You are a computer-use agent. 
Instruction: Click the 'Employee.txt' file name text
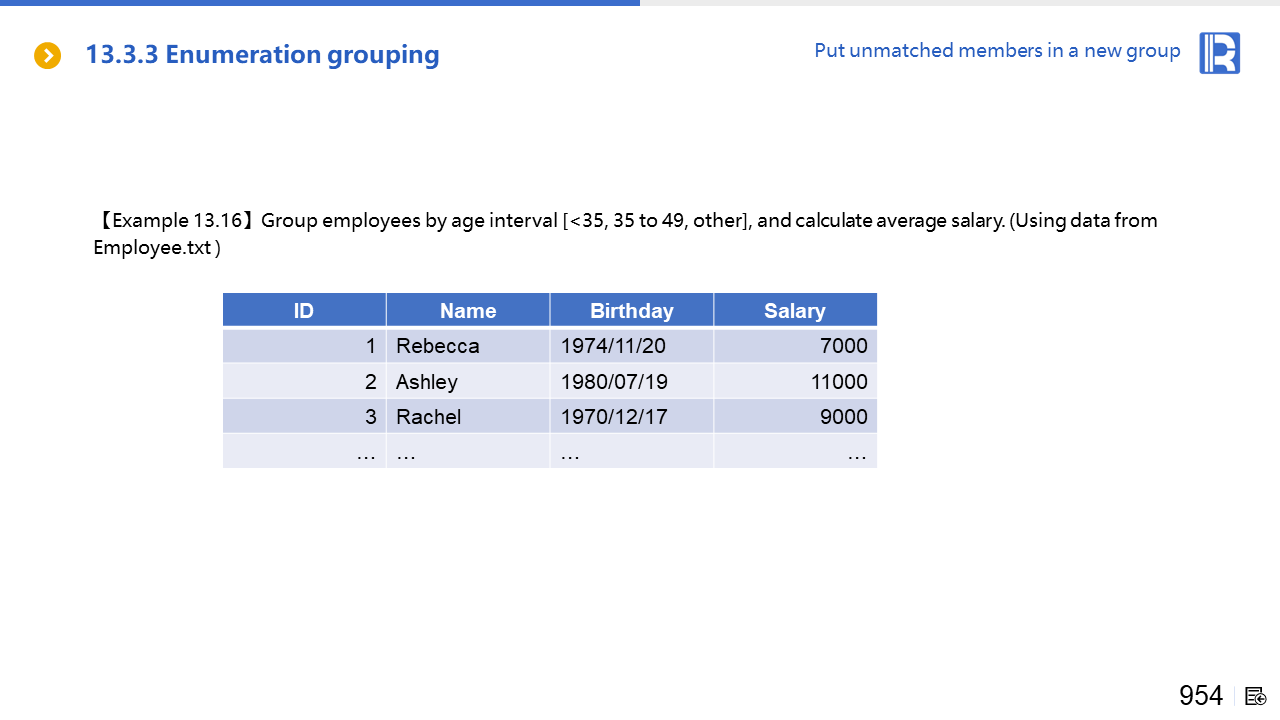click(x=152, y=248)
